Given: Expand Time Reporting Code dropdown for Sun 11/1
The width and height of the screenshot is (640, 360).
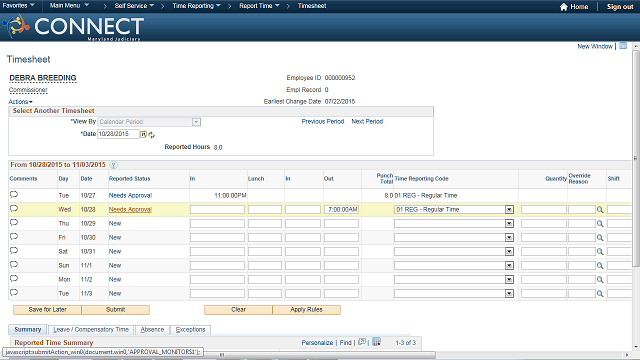Looking at the screenshot, I should (x=509, y=265).
